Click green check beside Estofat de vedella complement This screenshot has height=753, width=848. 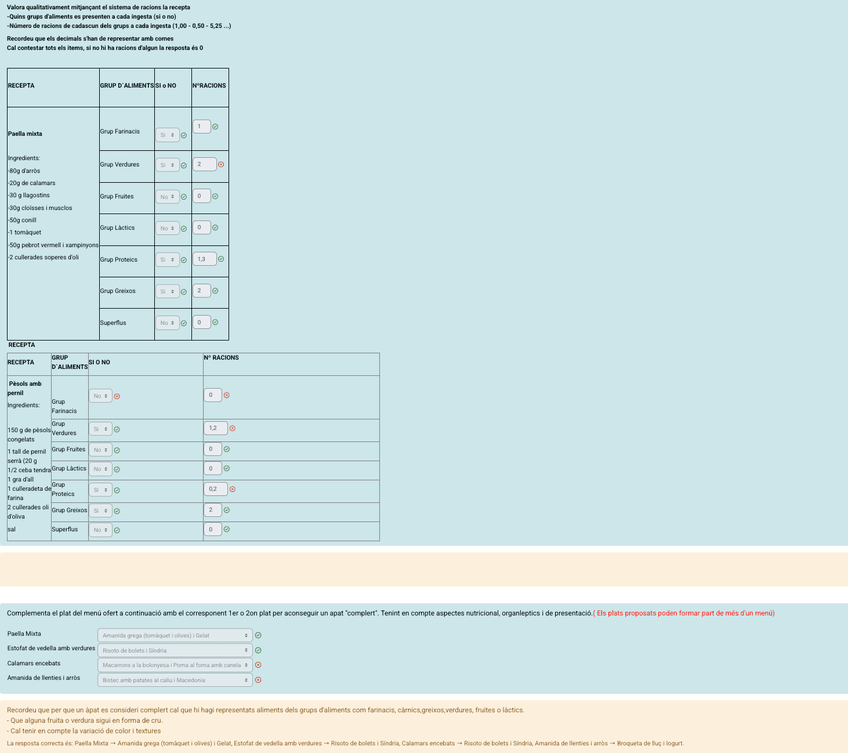point(258,650)
